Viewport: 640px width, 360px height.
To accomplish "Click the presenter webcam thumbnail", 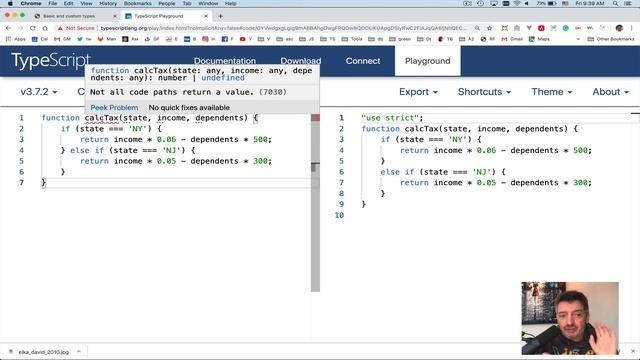I will [570, 318].
